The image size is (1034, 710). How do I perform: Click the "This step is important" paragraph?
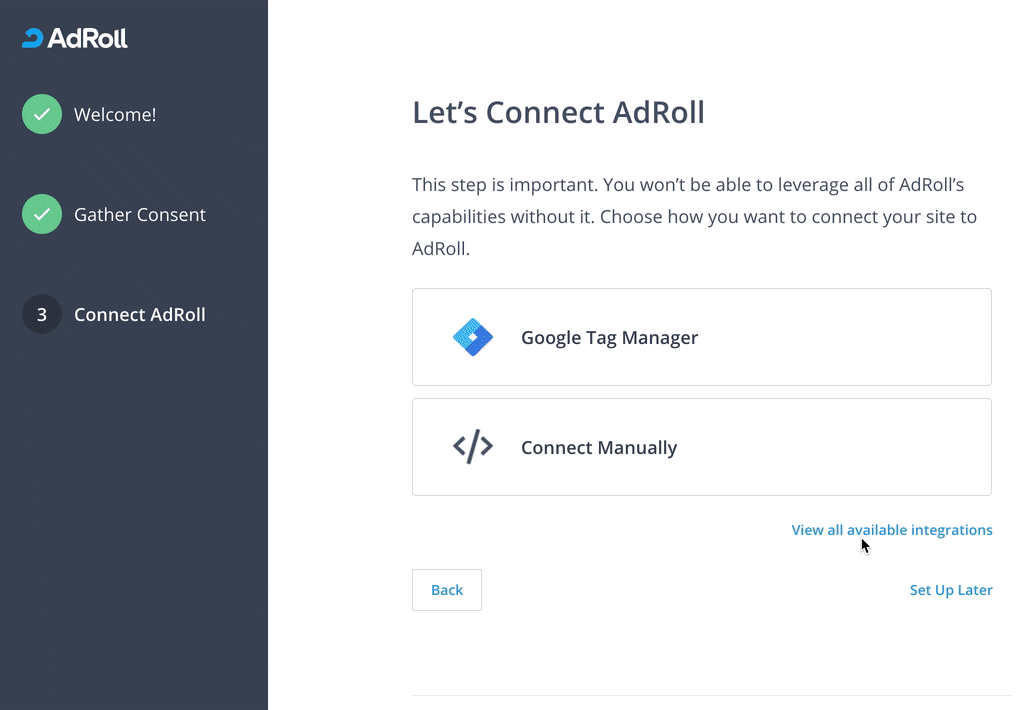pos(694,217)
